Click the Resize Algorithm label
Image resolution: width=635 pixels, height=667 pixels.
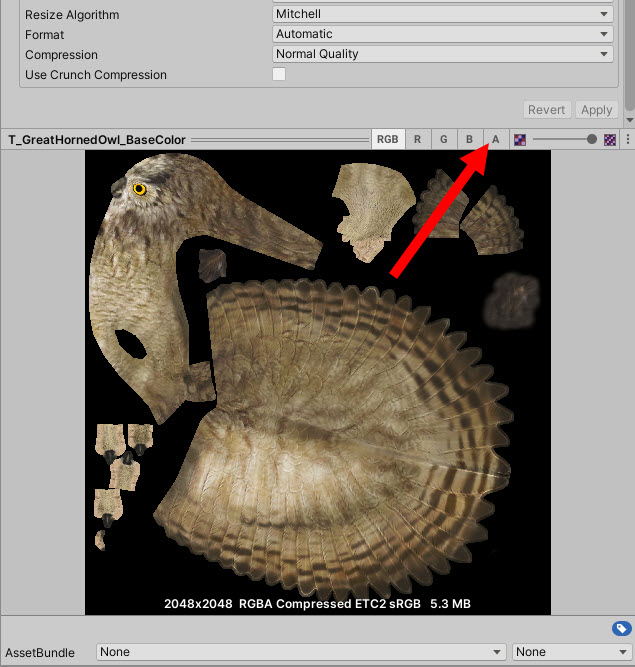click(x=72, y=15)
